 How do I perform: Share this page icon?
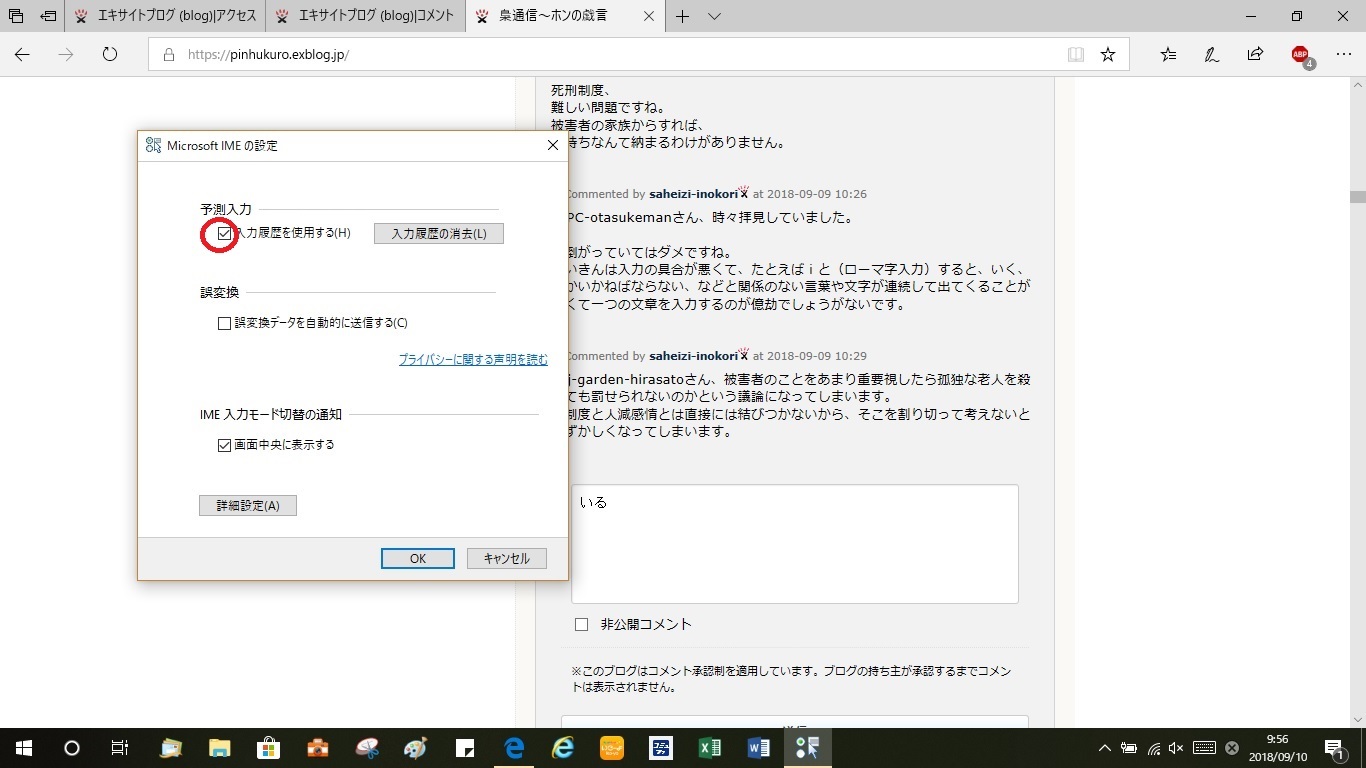point(1255,55)
